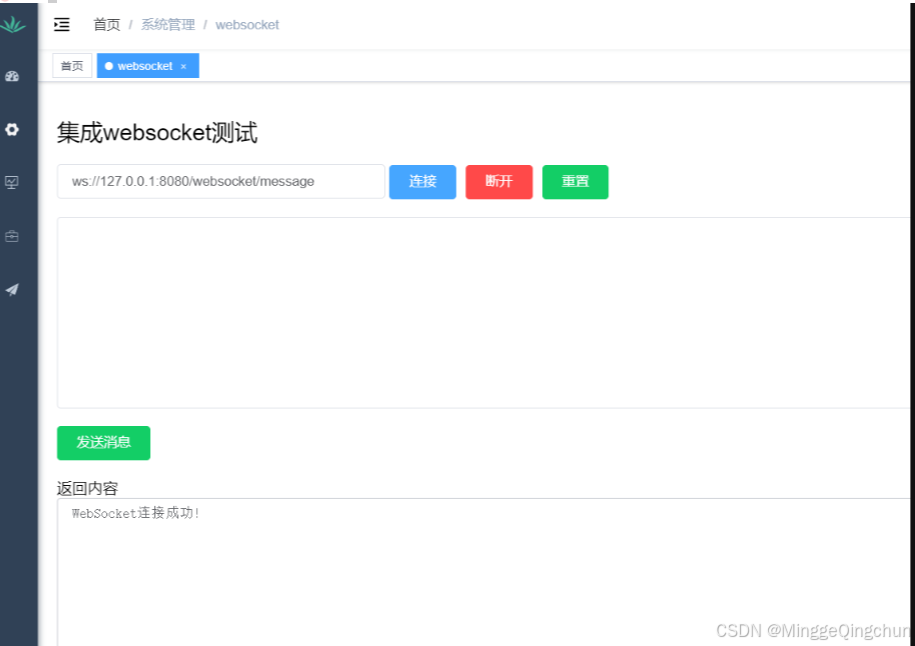915x646 pixels.
Task: Click the 返回内容 label
Action: point(88,488)
